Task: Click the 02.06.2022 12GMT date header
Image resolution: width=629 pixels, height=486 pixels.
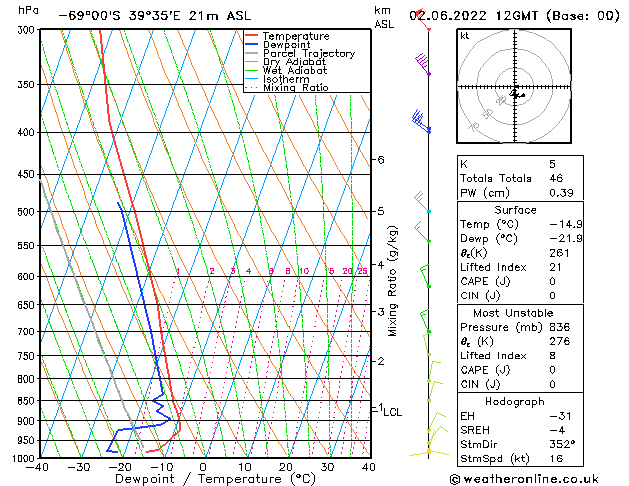Action: (473, 16)
